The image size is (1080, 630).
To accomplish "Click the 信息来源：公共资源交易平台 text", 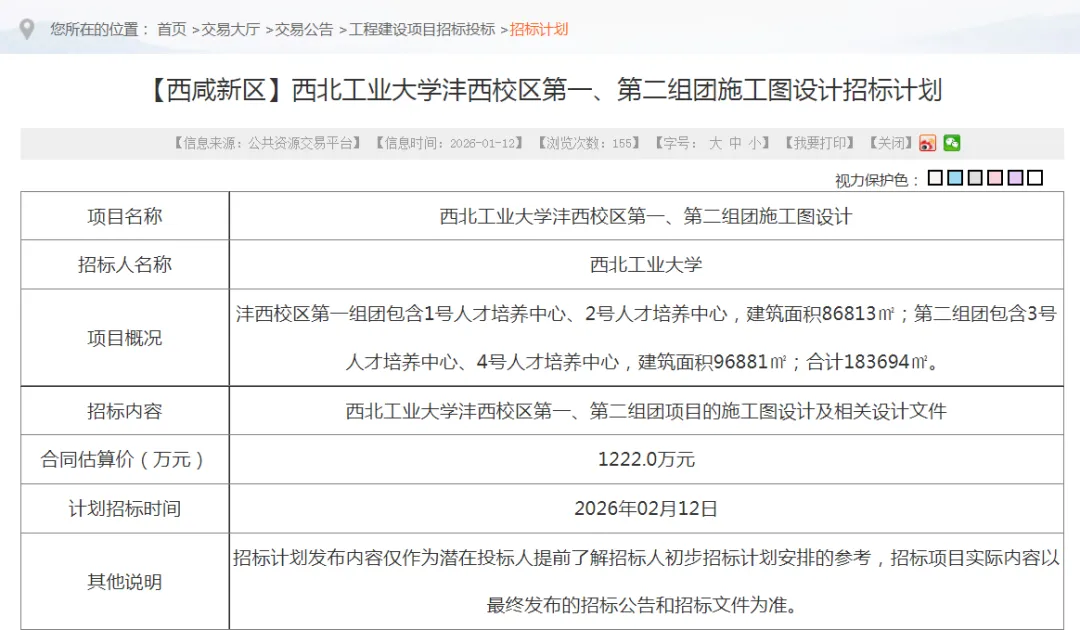I will (267, 143).
